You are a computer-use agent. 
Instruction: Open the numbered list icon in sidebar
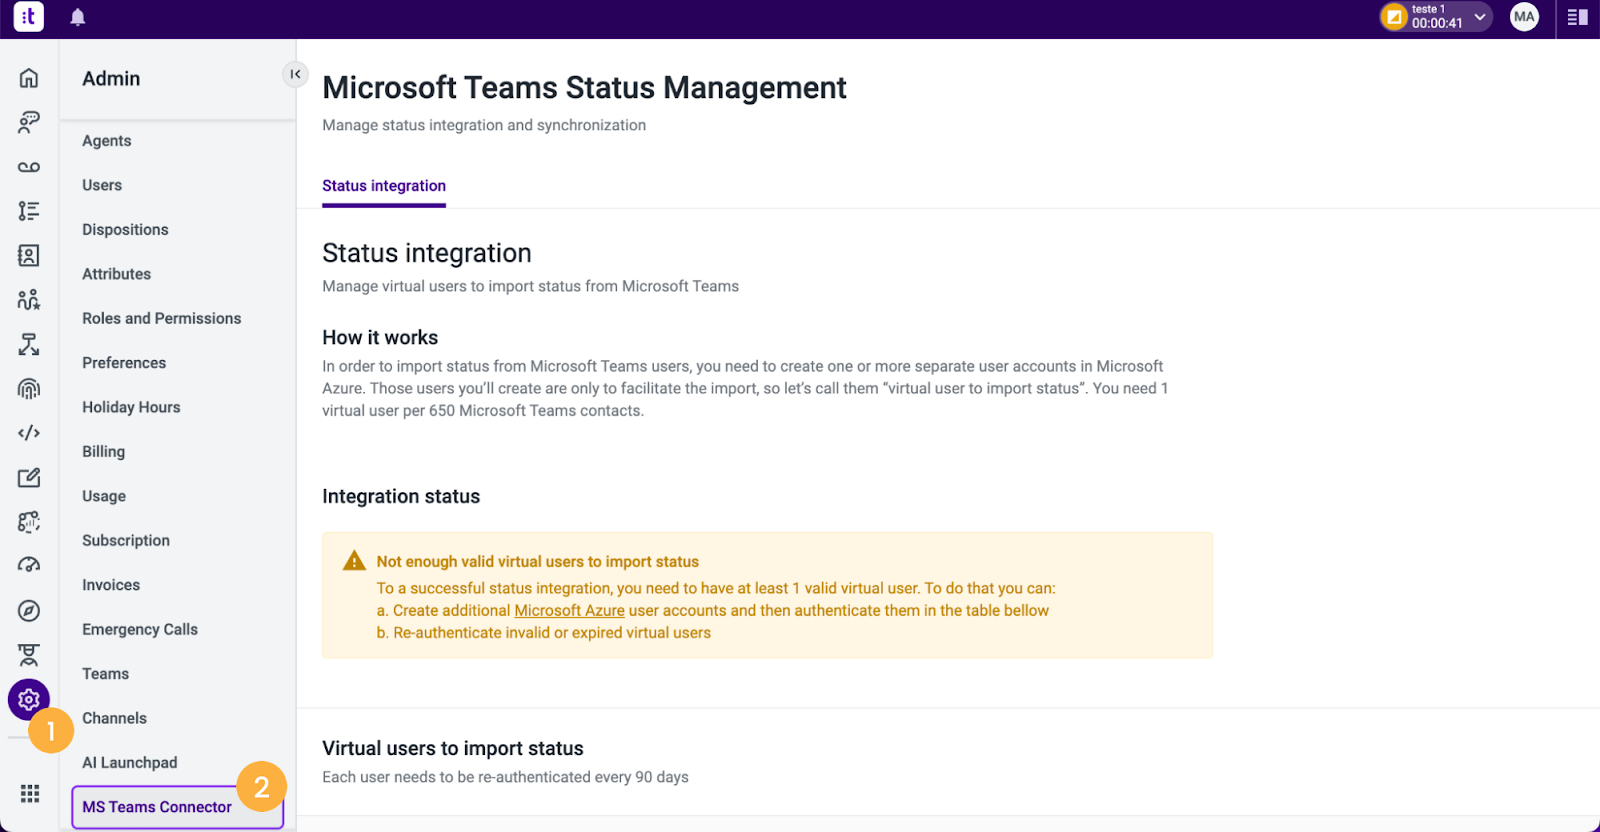pyautogui.click(x=29, y=211)
